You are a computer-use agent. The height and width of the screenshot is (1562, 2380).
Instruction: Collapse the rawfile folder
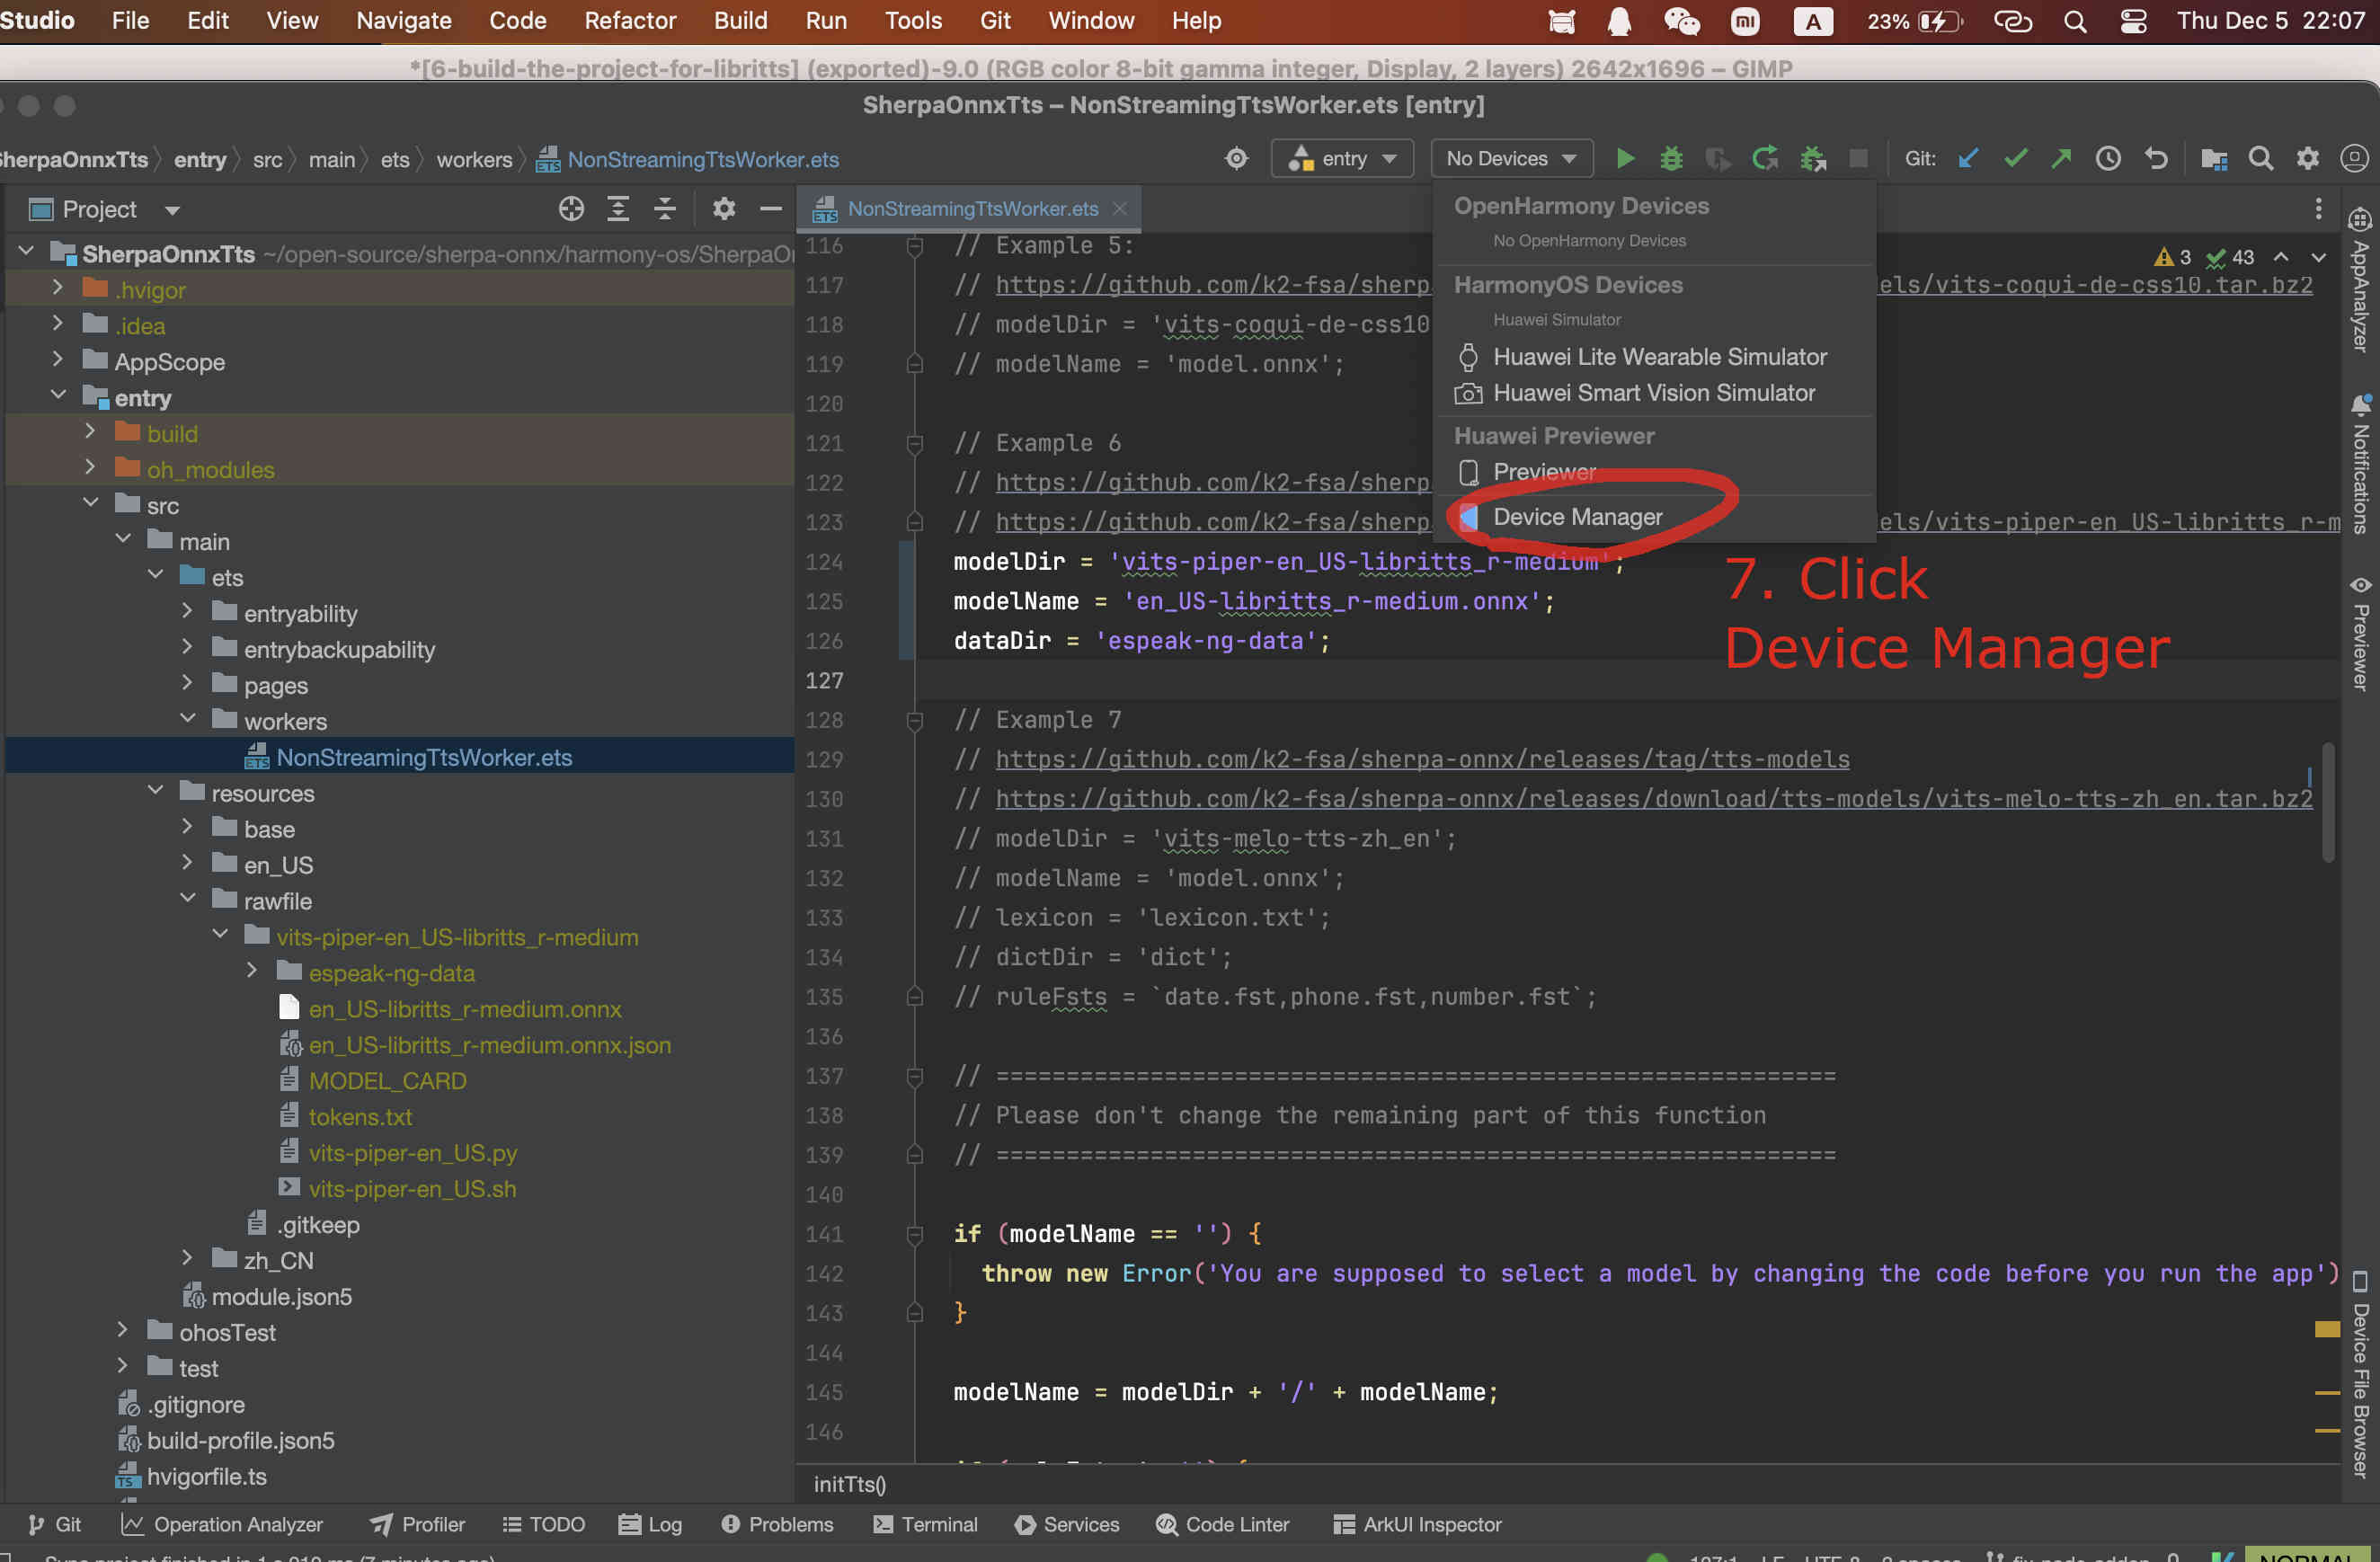coord(187,899)
